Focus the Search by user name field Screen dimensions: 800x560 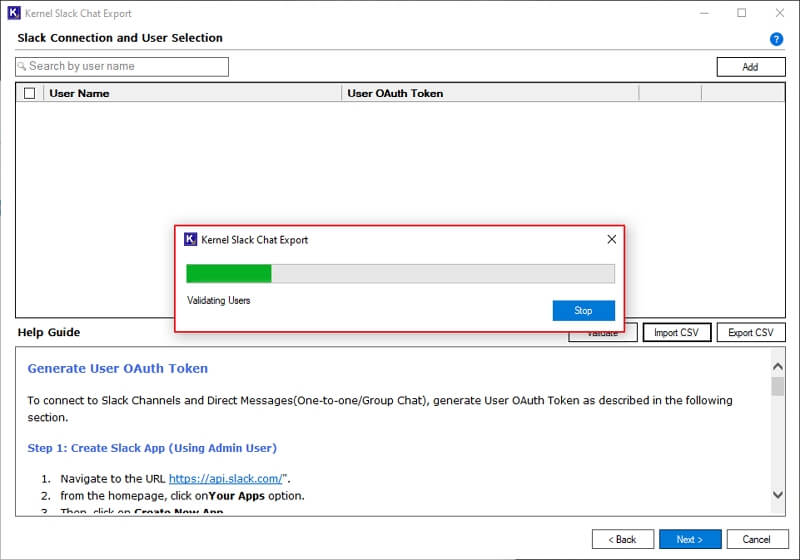[122, 66]
